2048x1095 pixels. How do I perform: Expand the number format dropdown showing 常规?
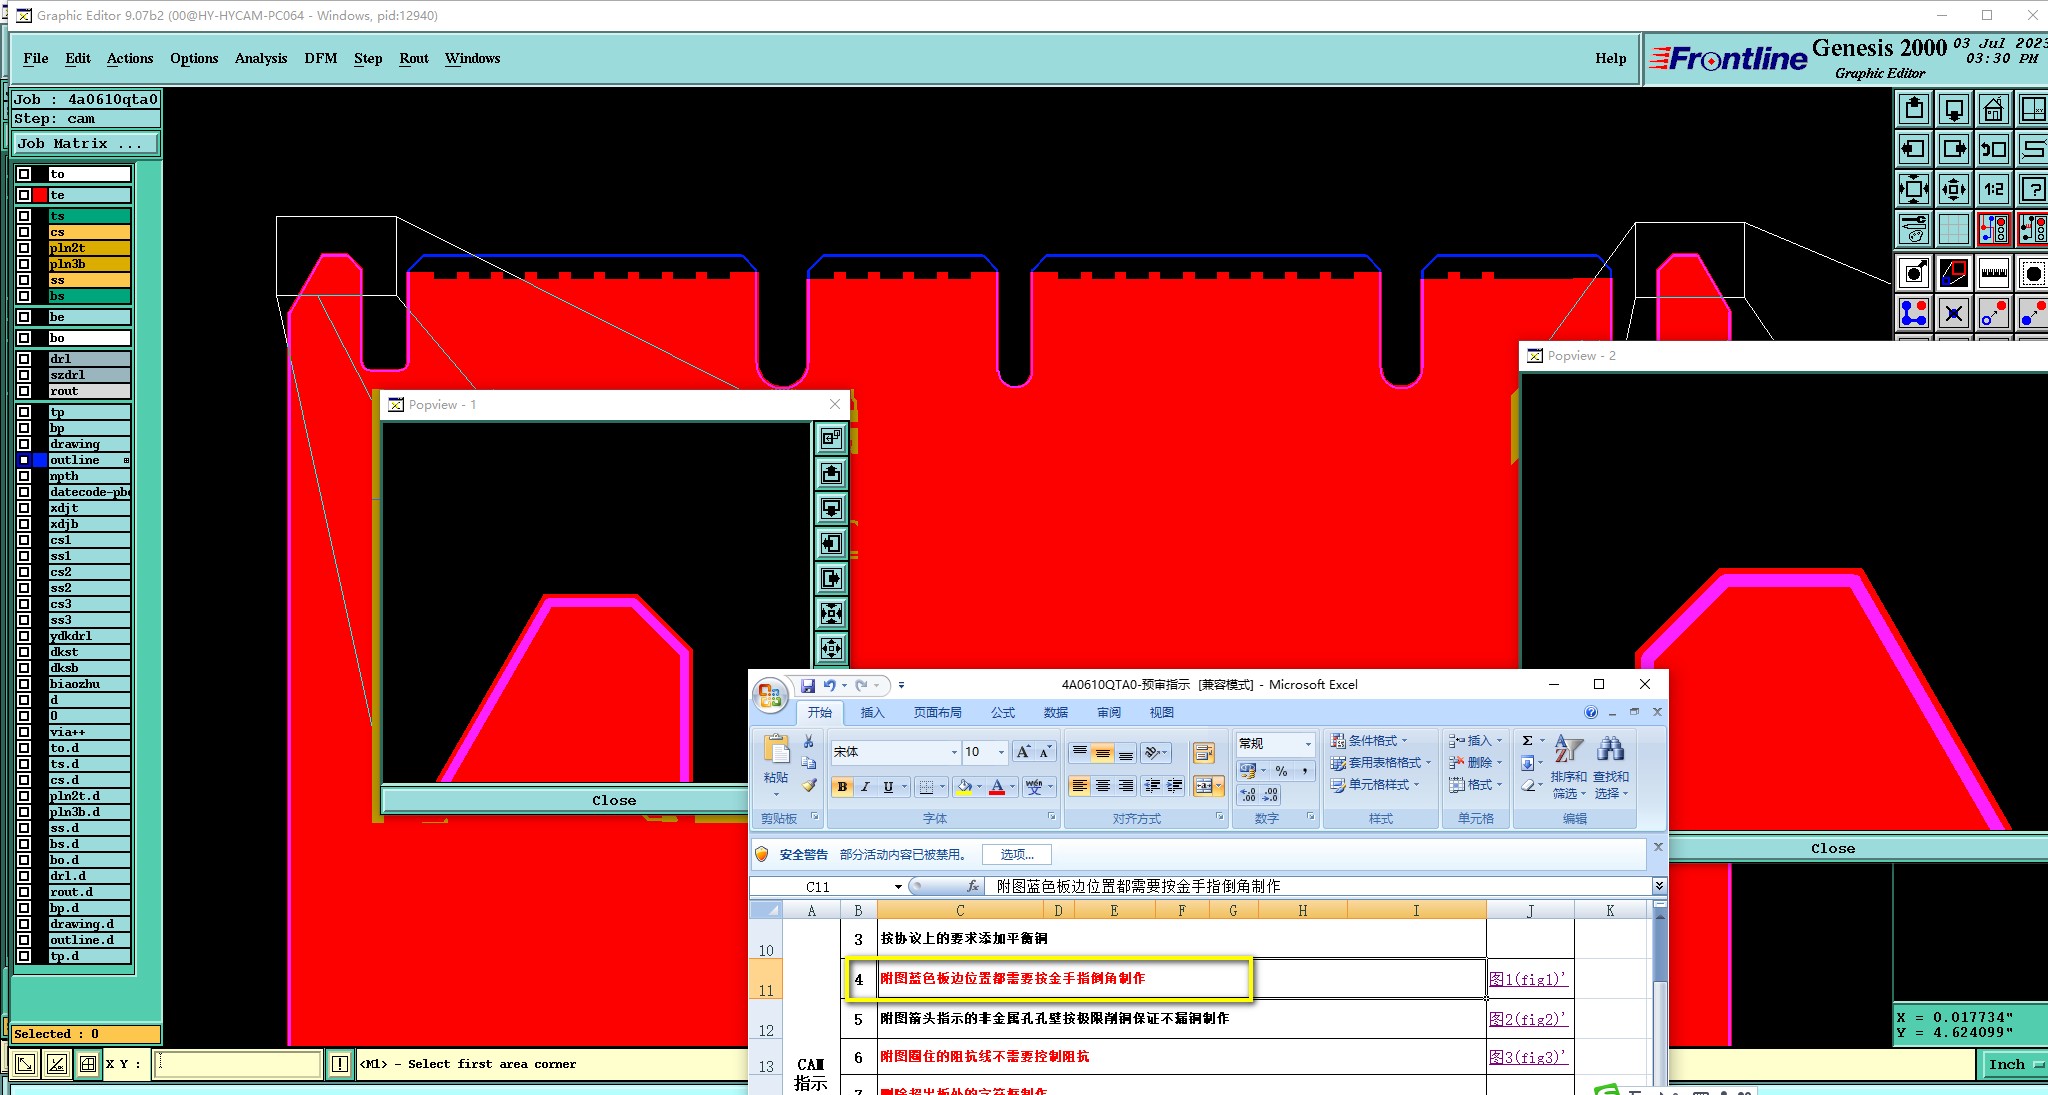[1307, 744]
